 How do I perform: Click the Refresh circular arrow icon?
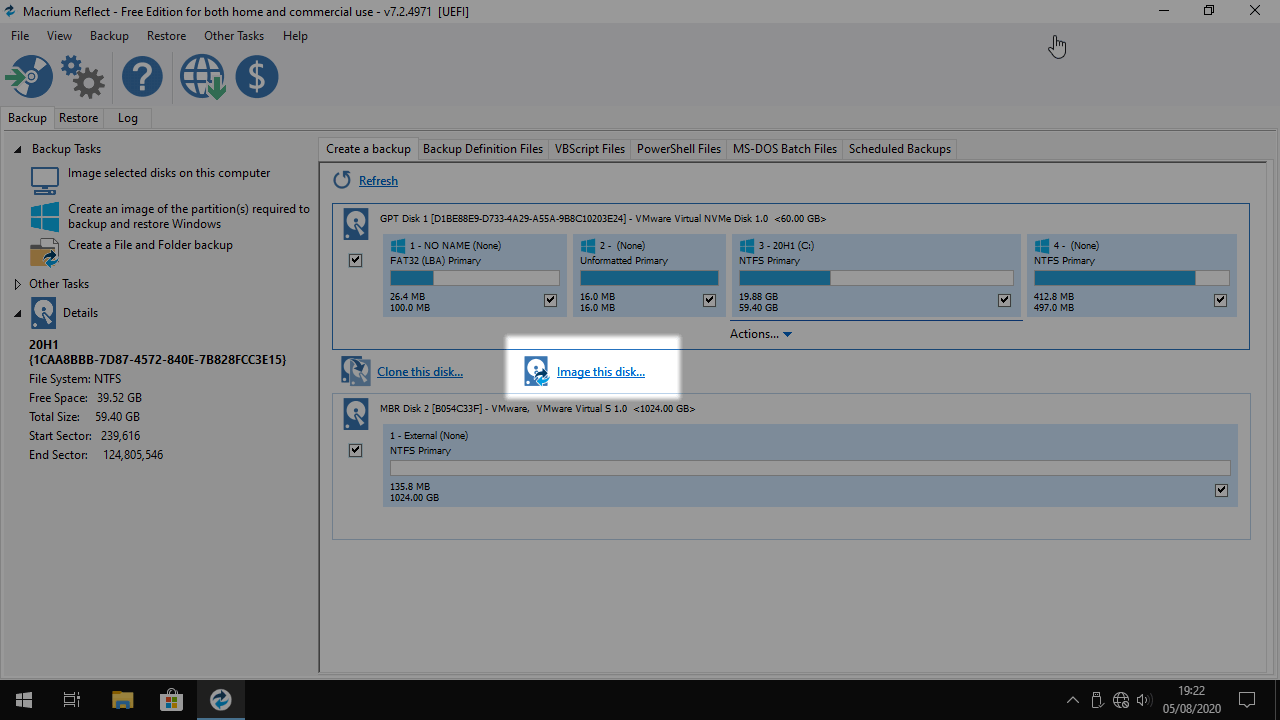click(342, 180)
